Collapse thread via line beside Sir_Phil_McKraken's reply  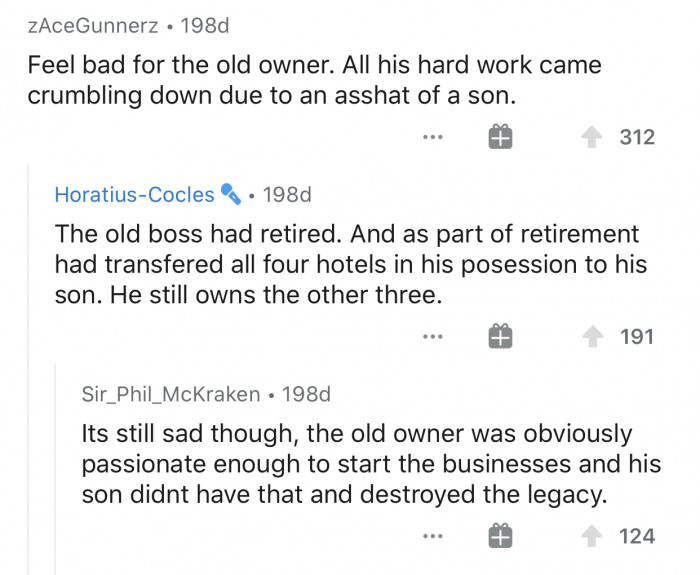coord(56,469)
